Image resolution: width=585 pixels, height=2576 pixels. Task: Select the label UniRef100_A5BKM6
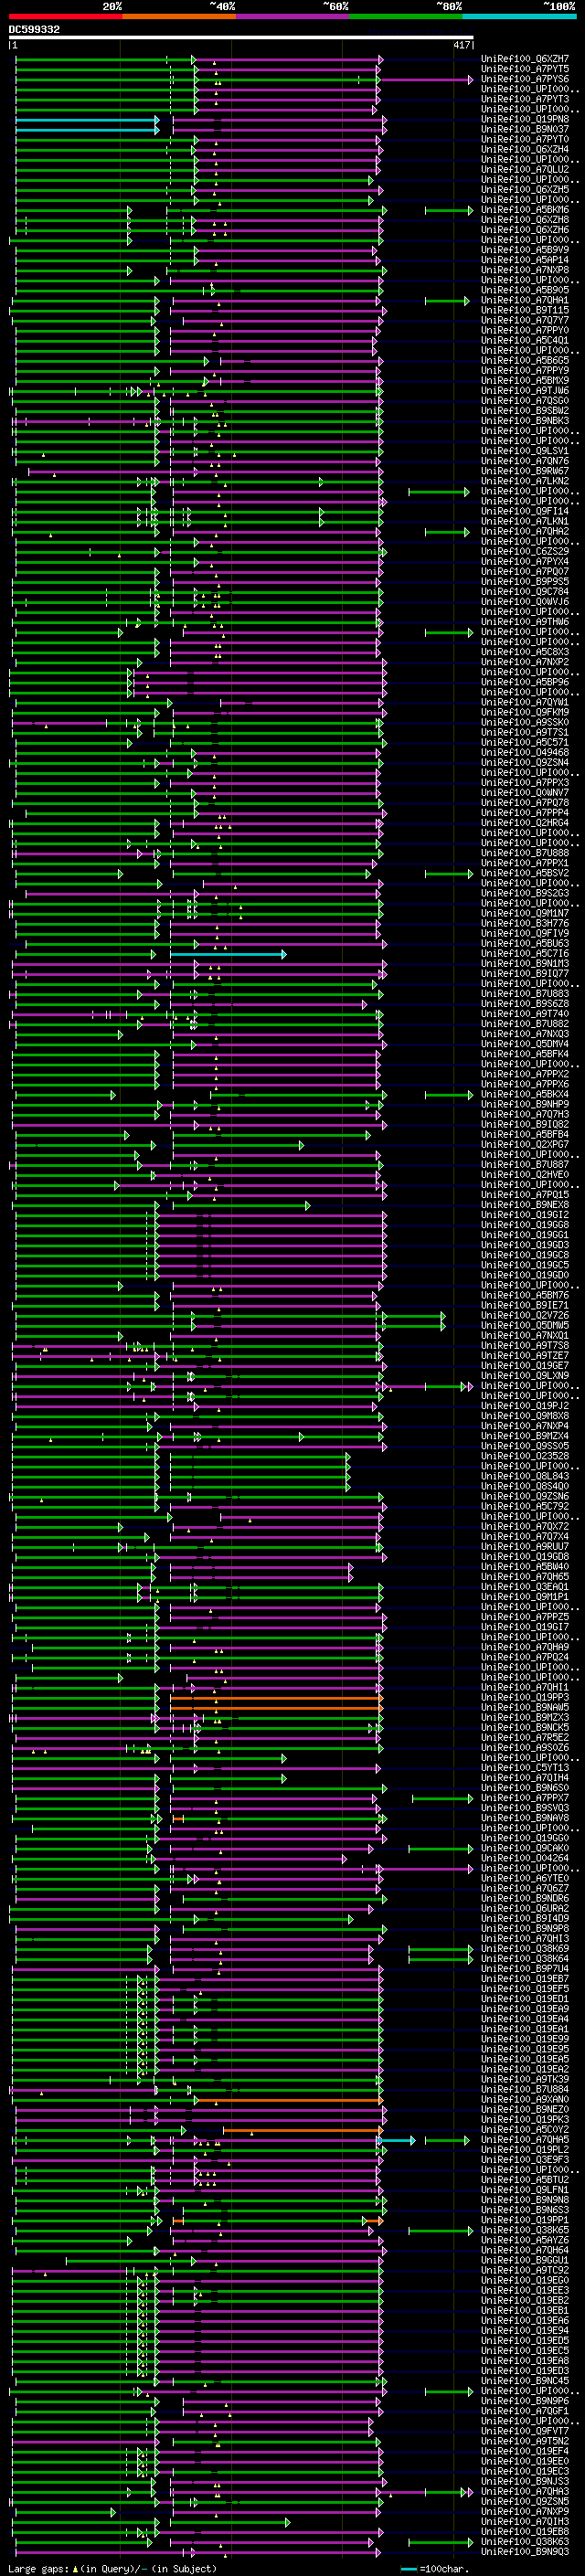click(x=525, y=210)
